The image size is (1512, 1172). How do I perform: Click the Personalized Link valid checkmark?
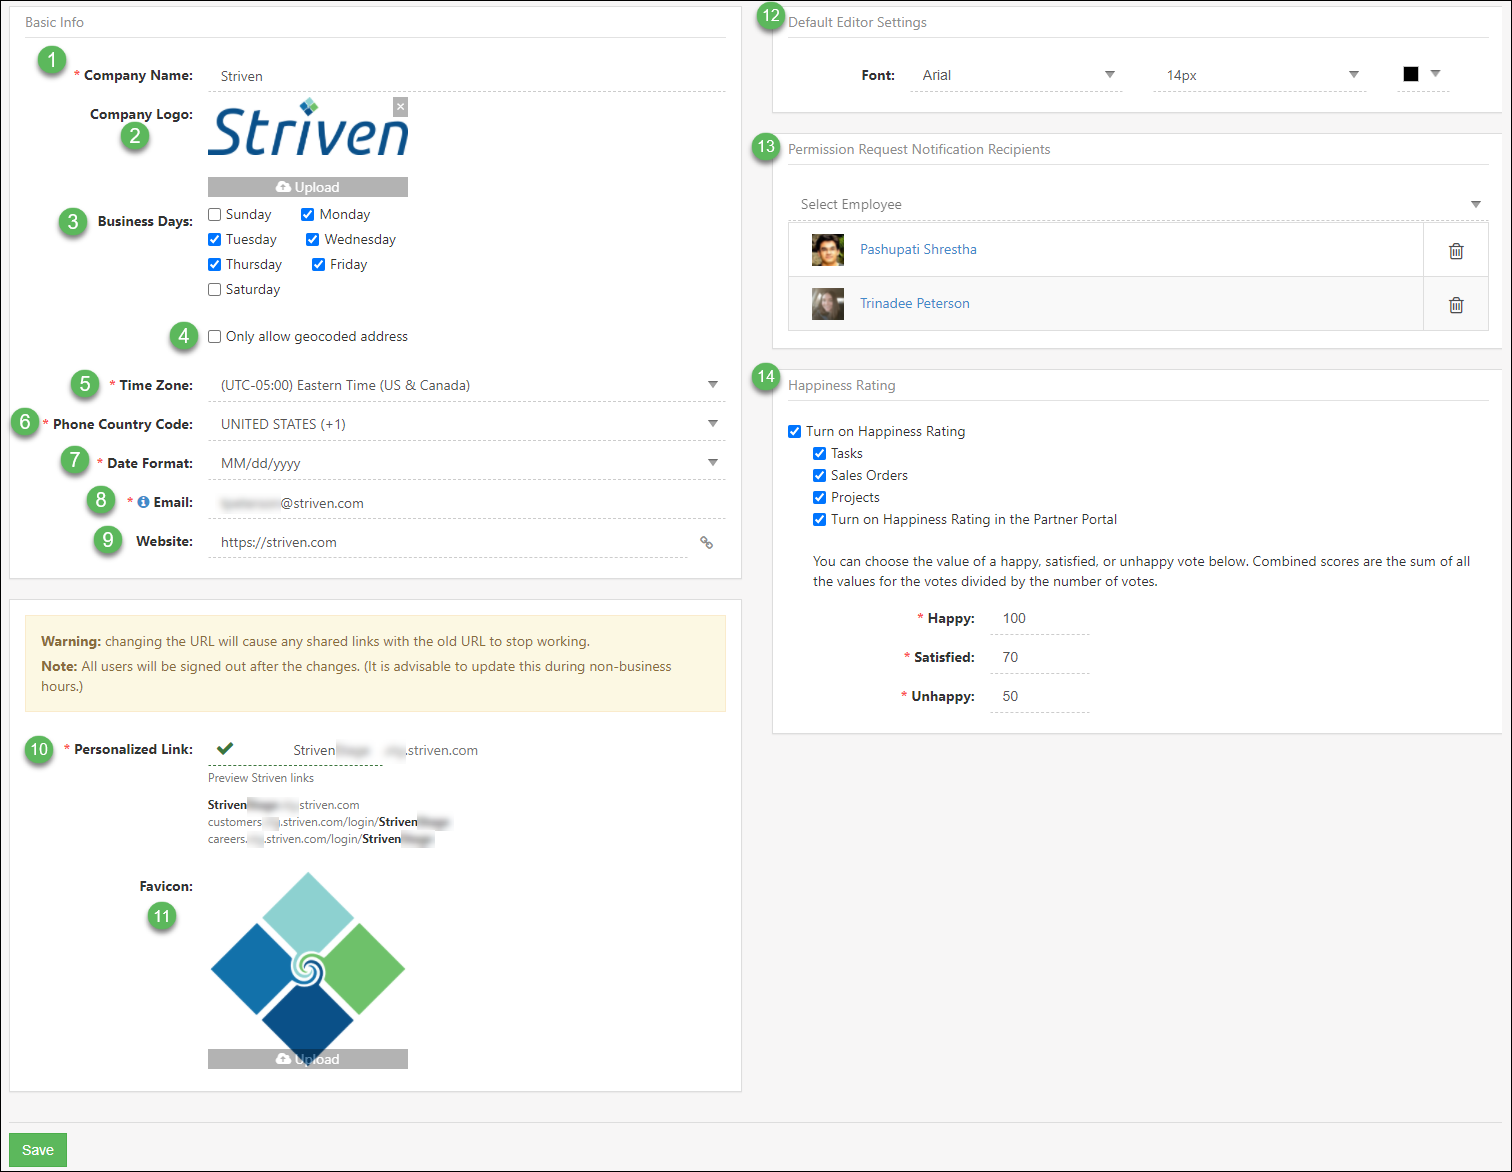tap(225, 748)
